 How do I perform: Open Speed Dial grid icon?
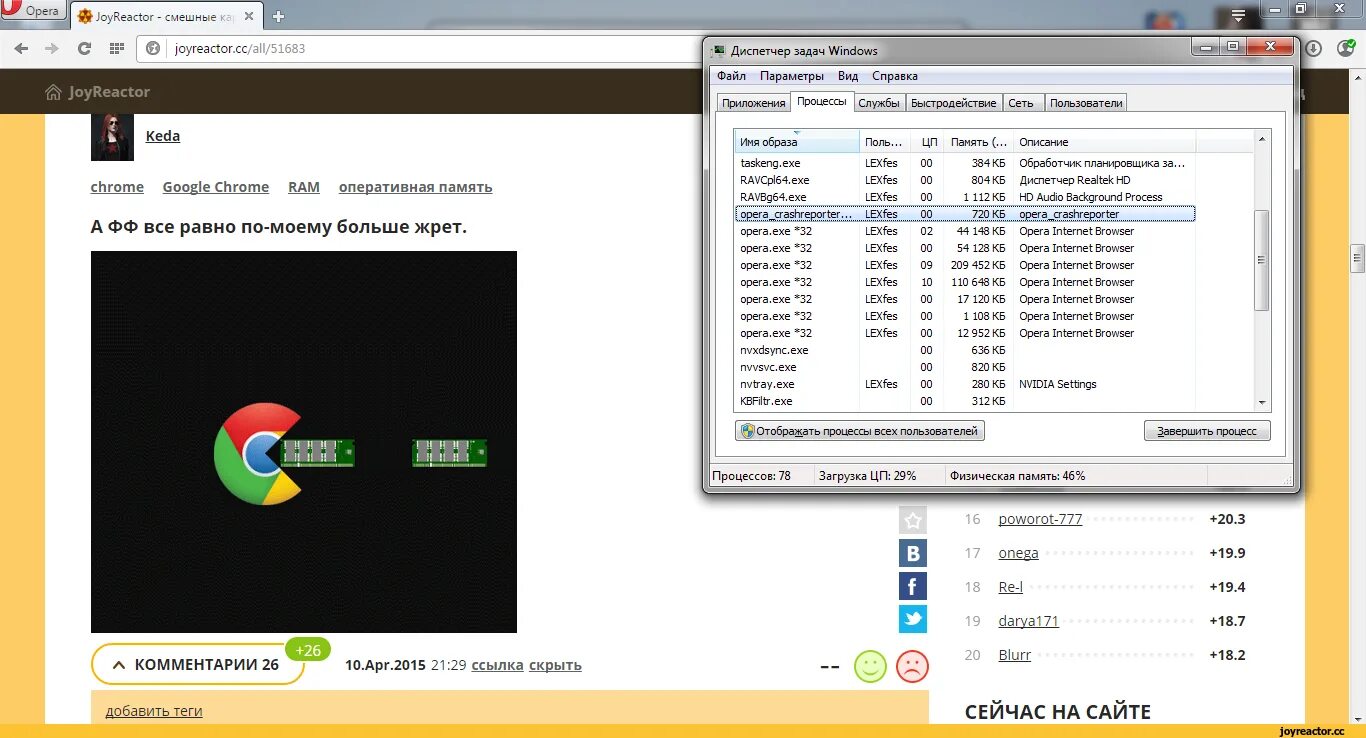tap(116, 48)
